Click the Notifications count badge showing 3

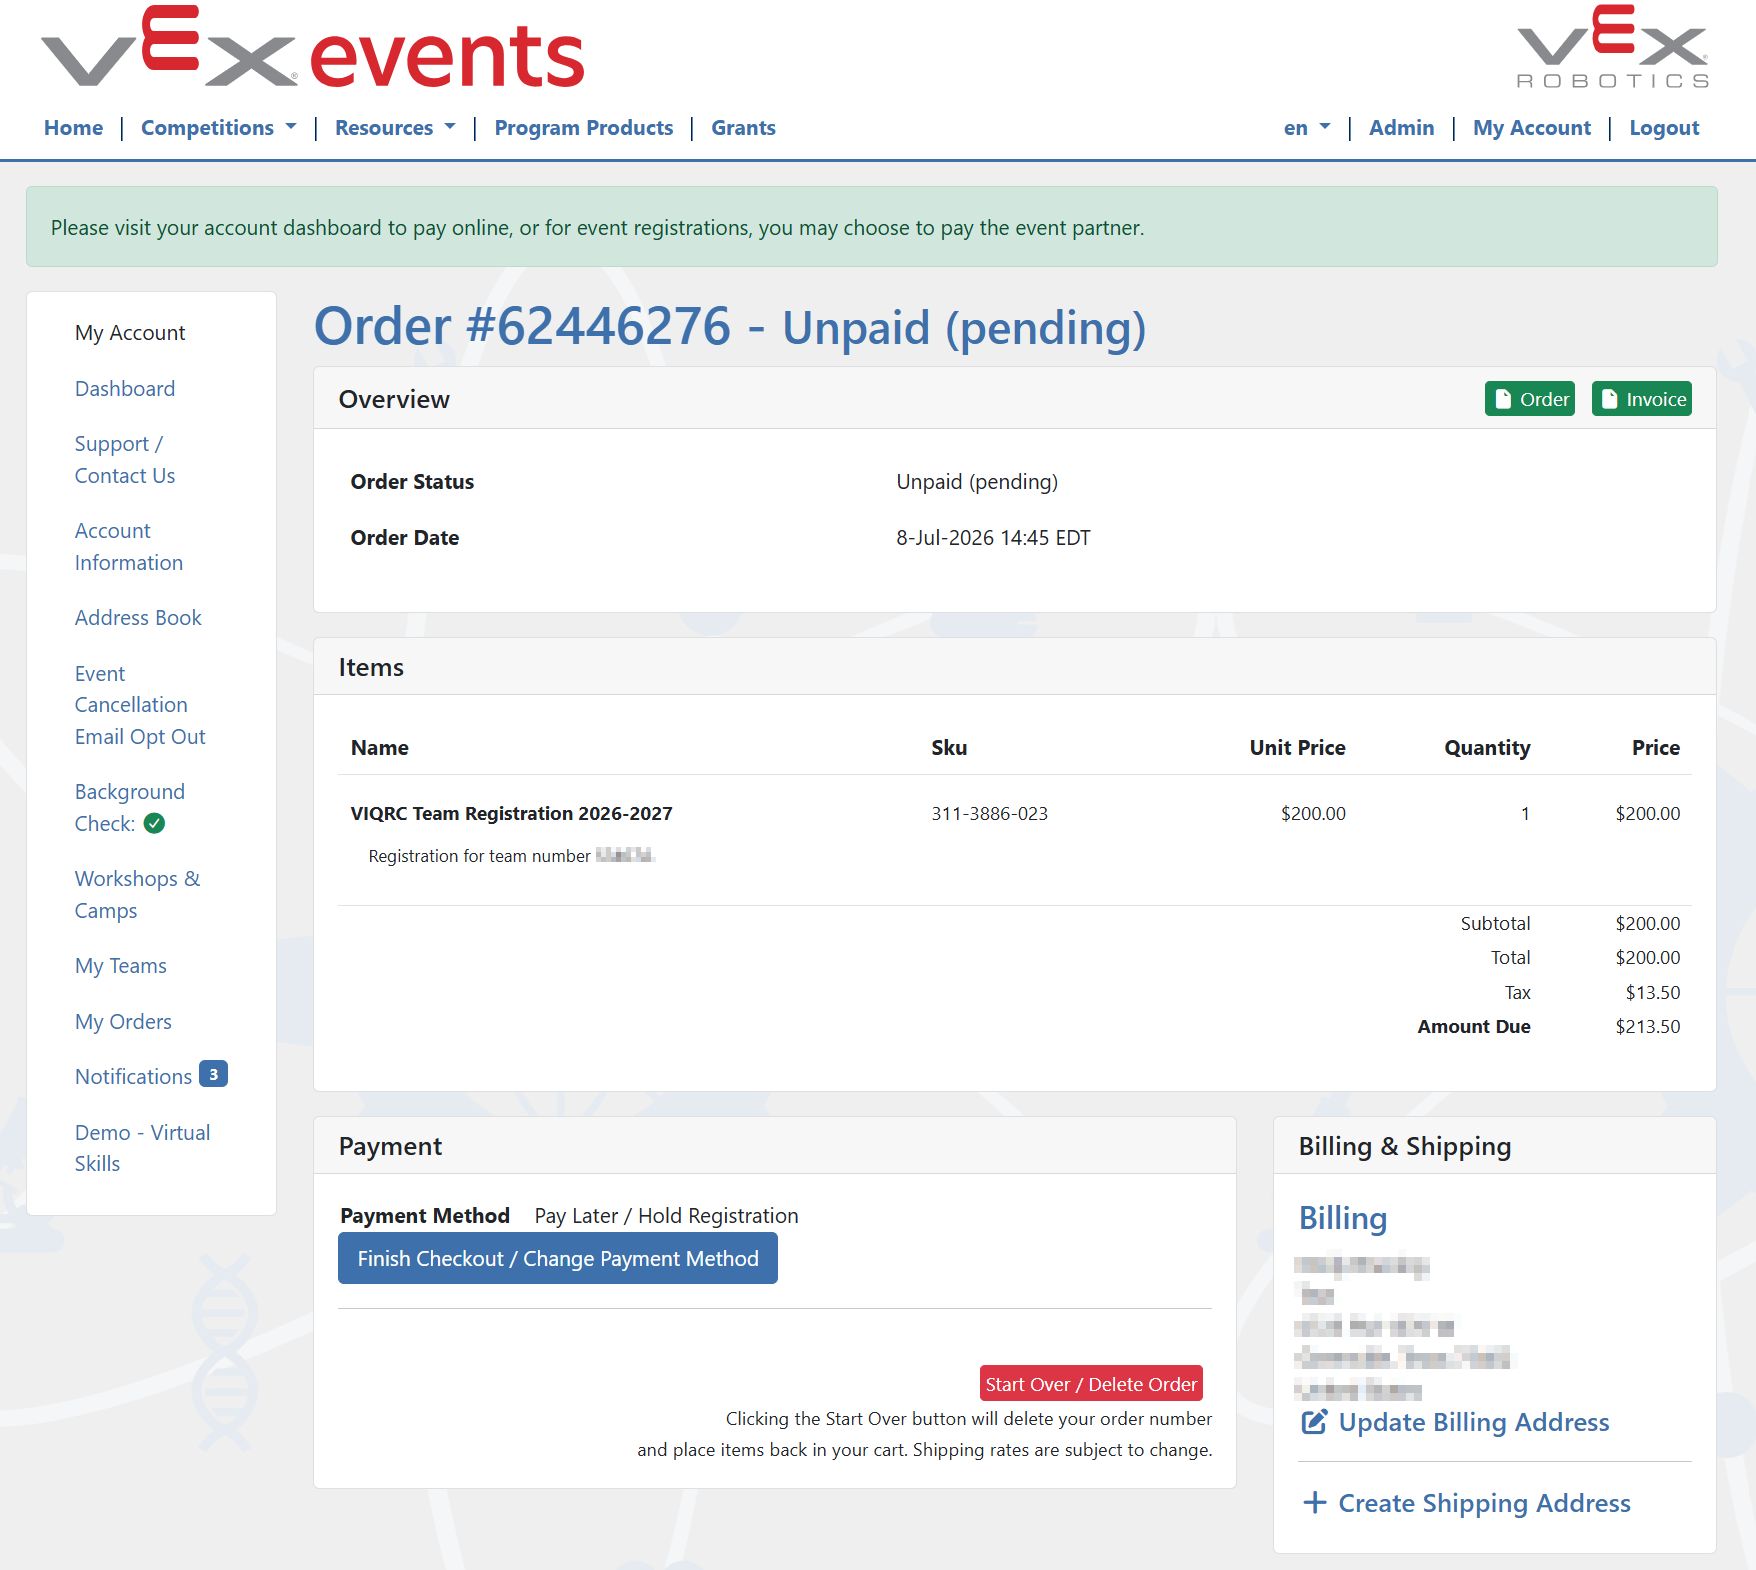(x=213, y=1074)
